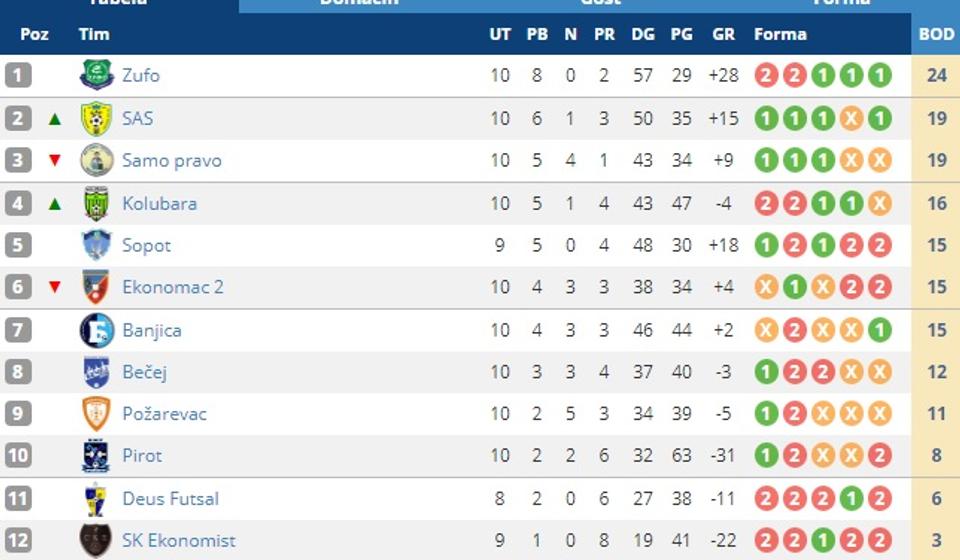The image size is (960, 560).
Task: Switch to the Gost tab
Action: click(600, 4)
